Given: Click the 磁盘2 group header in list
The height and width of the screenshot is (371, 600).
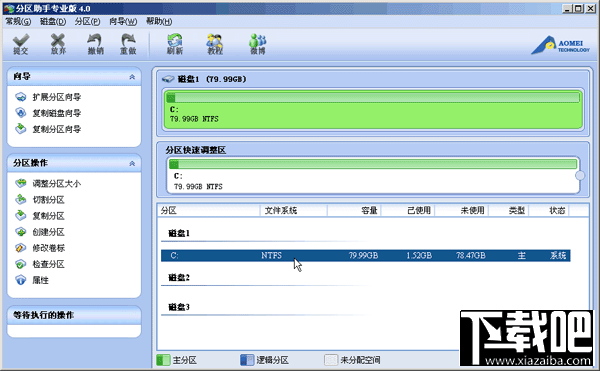Looking at the screenshot, I should pos(179,277).
